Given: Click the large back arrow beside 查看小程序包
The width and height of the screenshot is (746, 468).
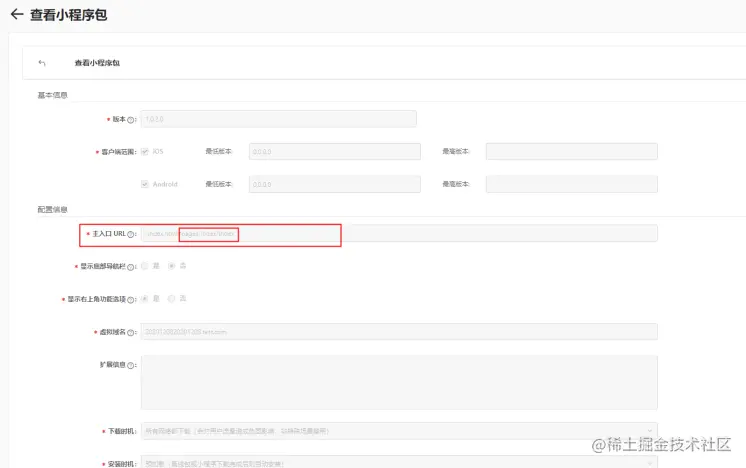Looking at the screenshot, I should coord(17,14).
